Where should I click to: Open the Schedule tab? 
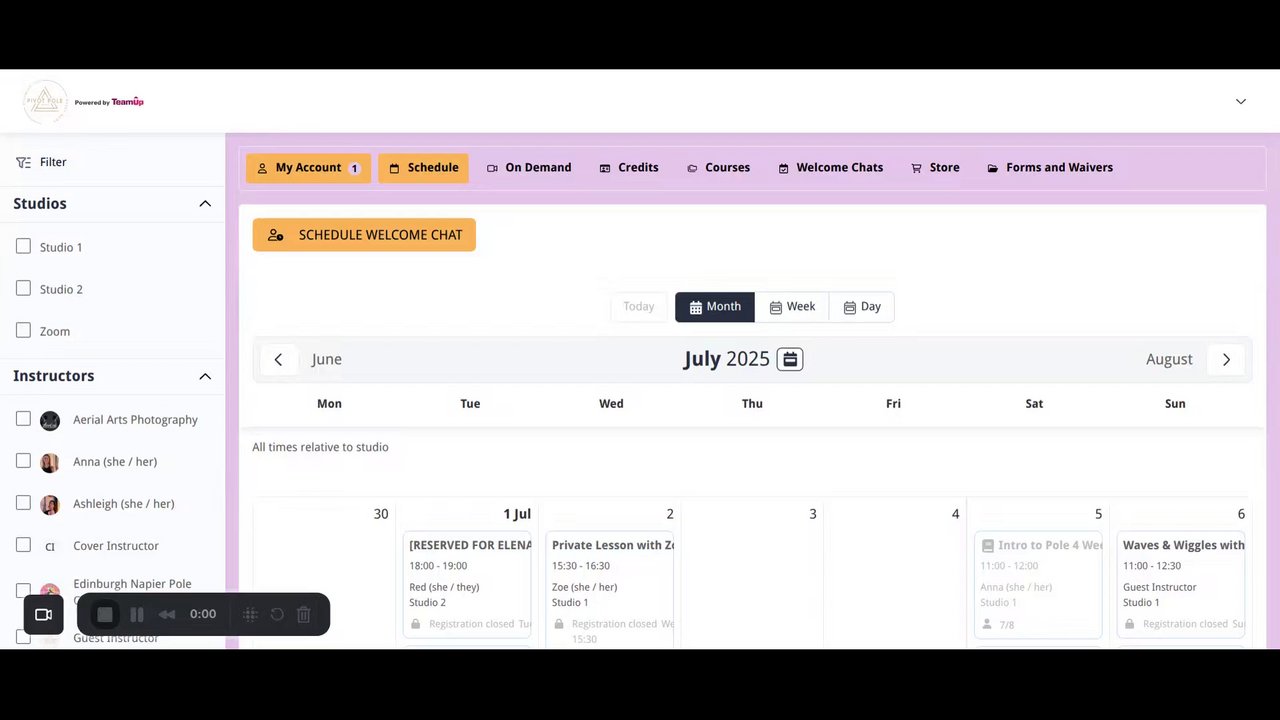(423, 168)
